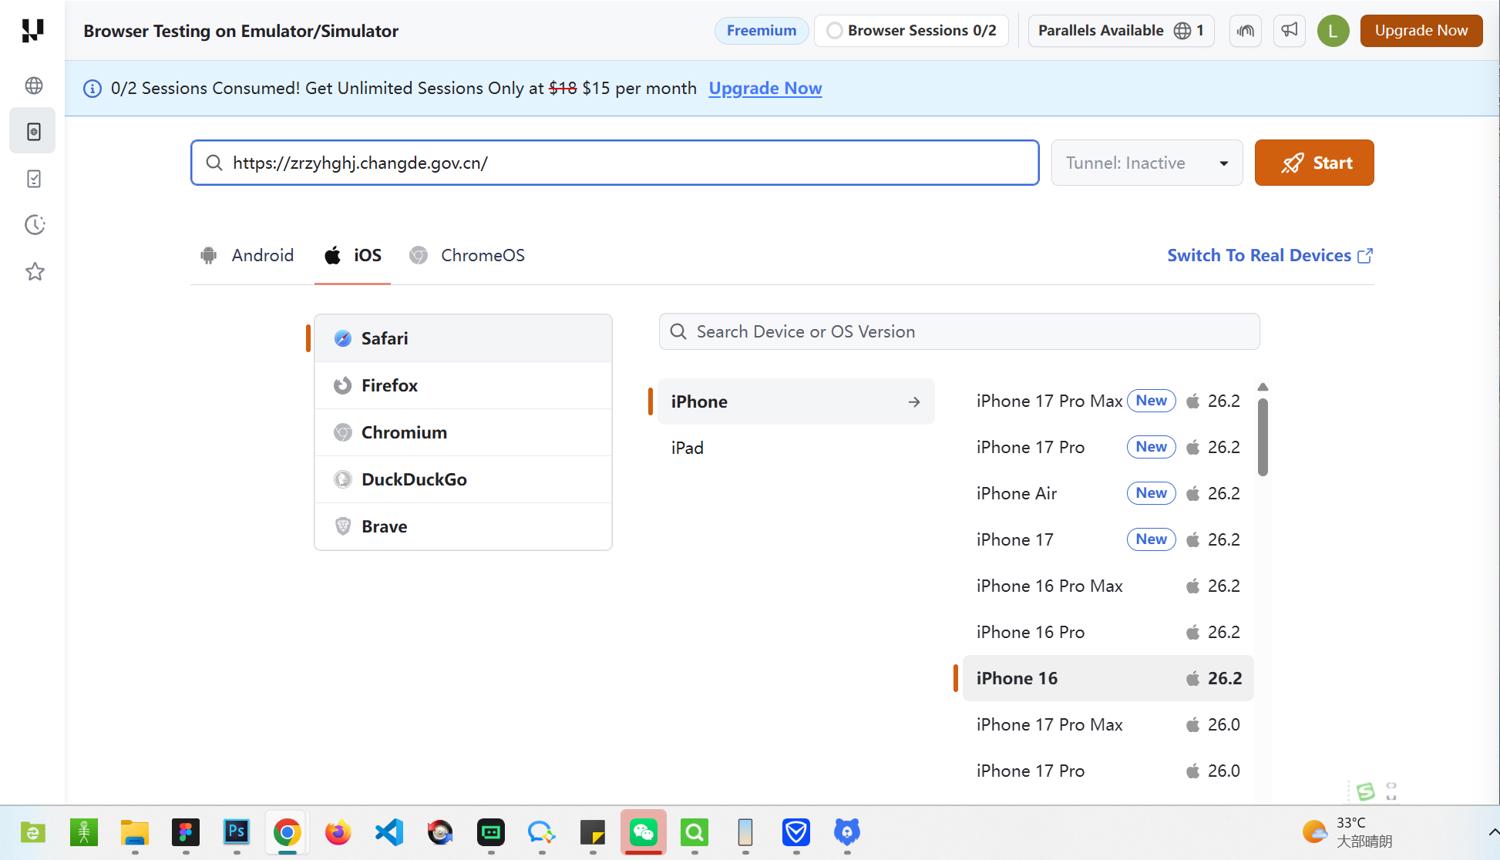
Task: Select iPhone Air 26.2
Action: tap(1108, 493)
